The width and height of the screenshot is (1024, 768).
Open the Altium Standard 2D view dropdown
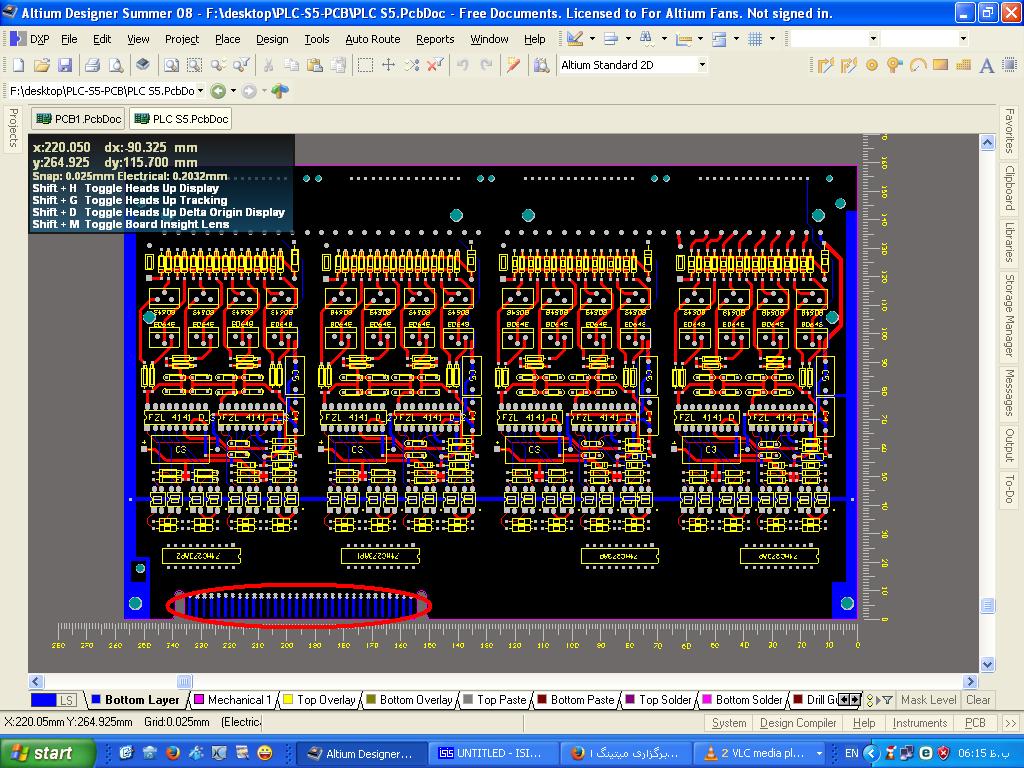[702, 65]
